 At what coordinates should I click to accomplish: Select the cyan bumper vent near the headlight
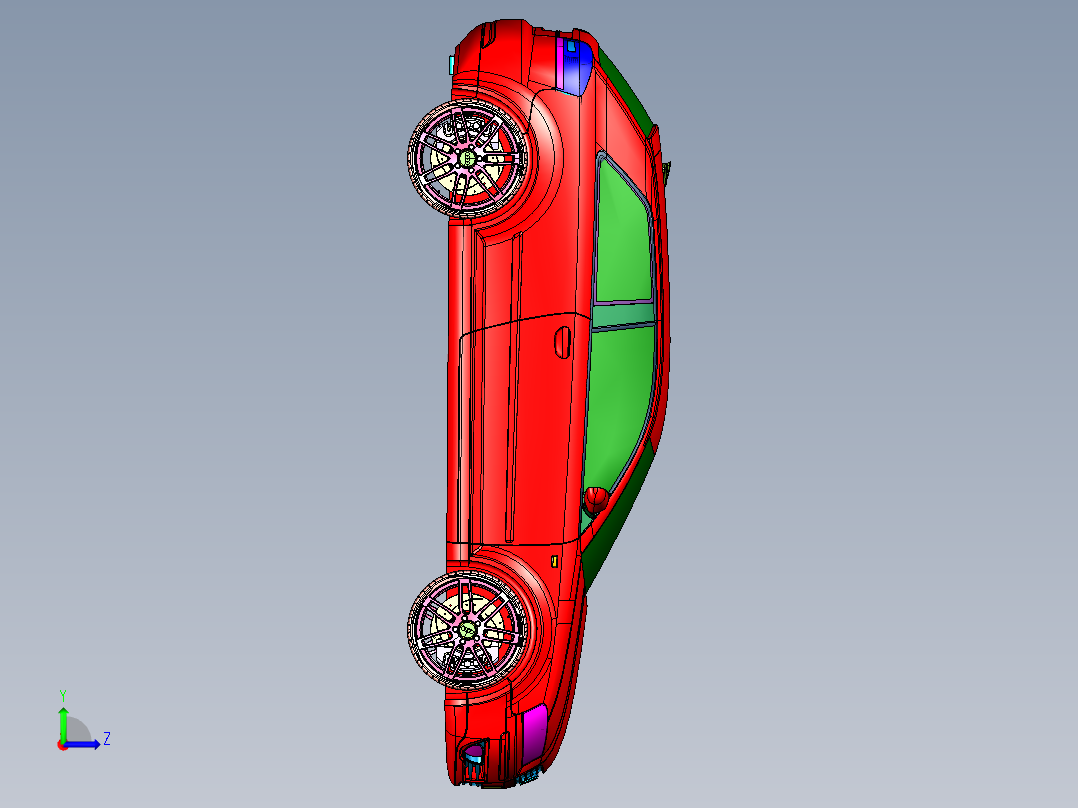[x=473, y=757]
